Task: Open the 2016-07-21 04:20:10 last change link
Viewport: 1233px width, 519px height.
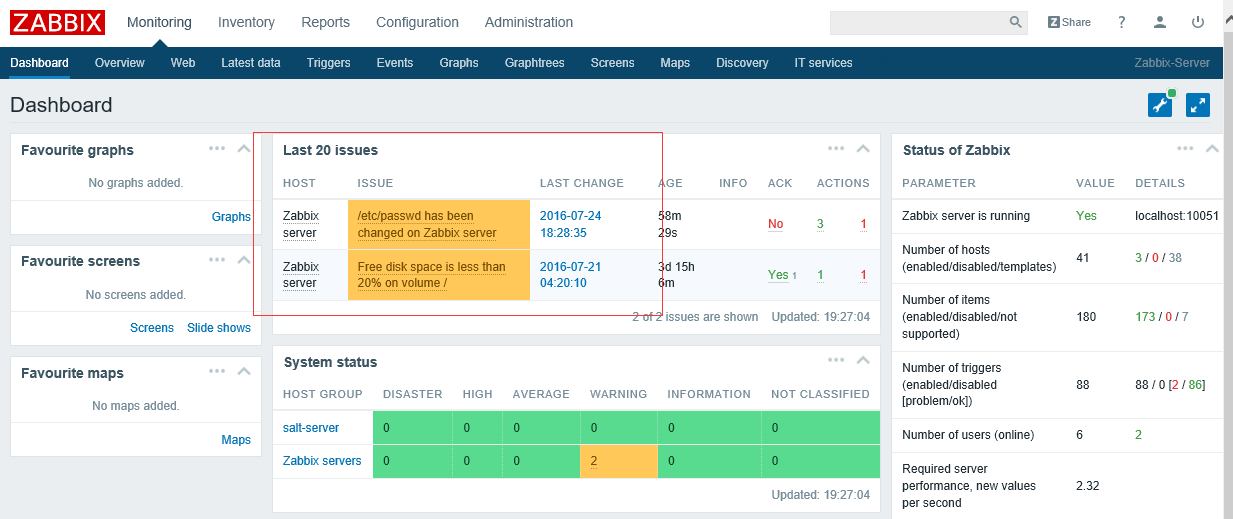Action: (x=571, y=275)
